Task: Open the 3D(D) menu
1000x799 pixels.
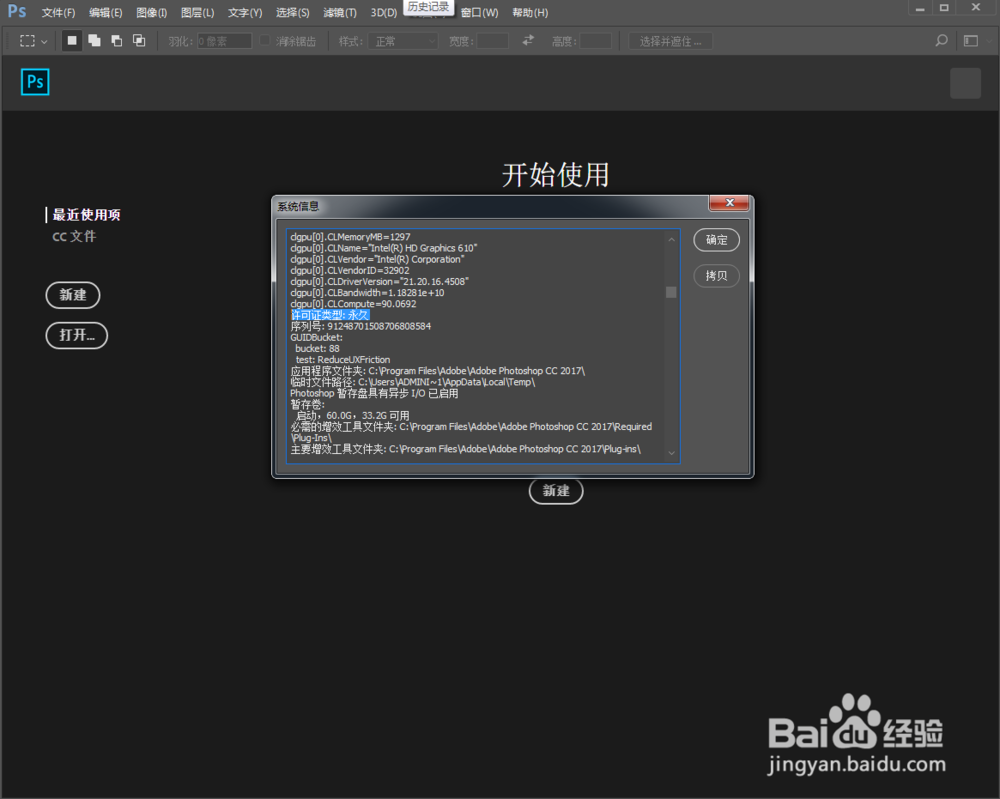Action: 384,13
